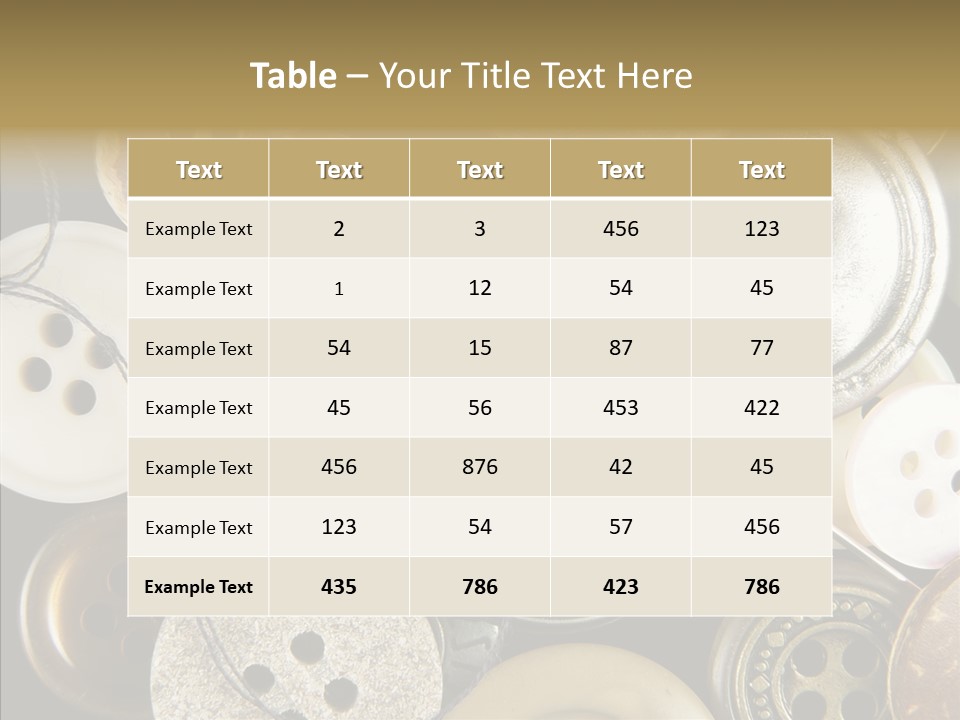Select the last column 'Text' header cell
960x720 pixels.
pyautogui.click(x=762, y=168)
